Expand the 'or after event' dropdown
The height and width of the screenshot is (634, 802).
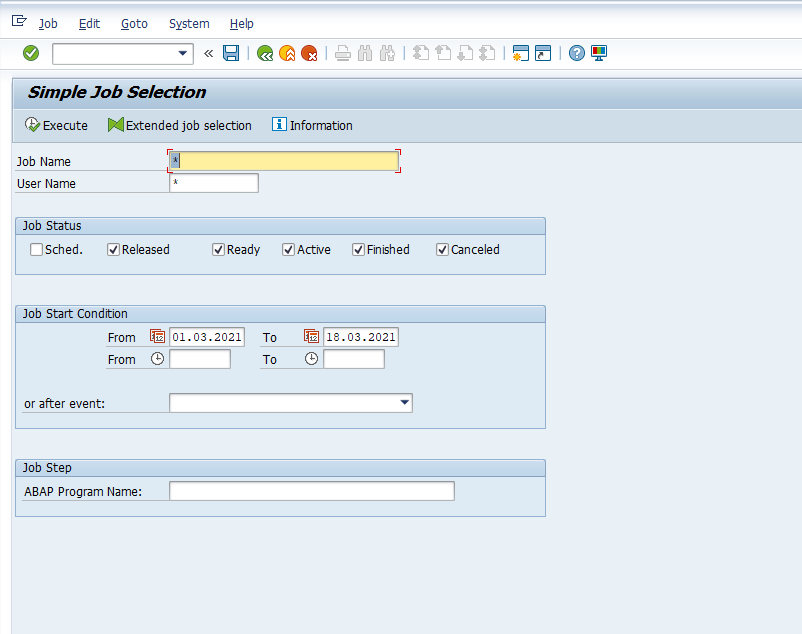click(x=404, y=403)
